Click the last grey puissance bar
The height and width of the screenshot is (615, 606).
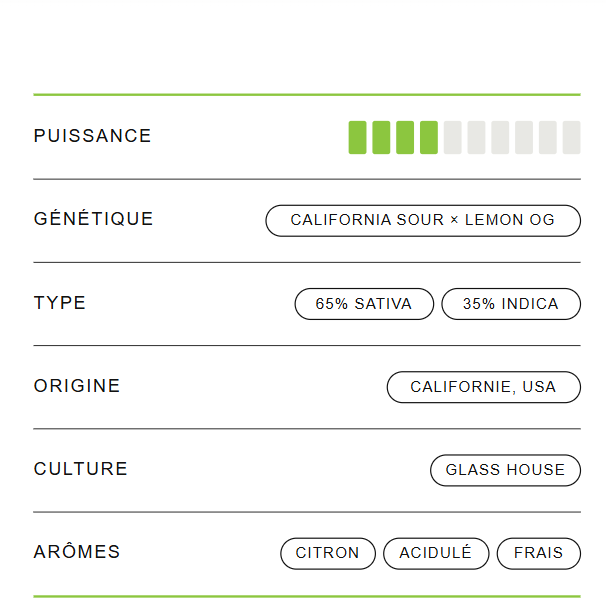(x=571, y=137)
